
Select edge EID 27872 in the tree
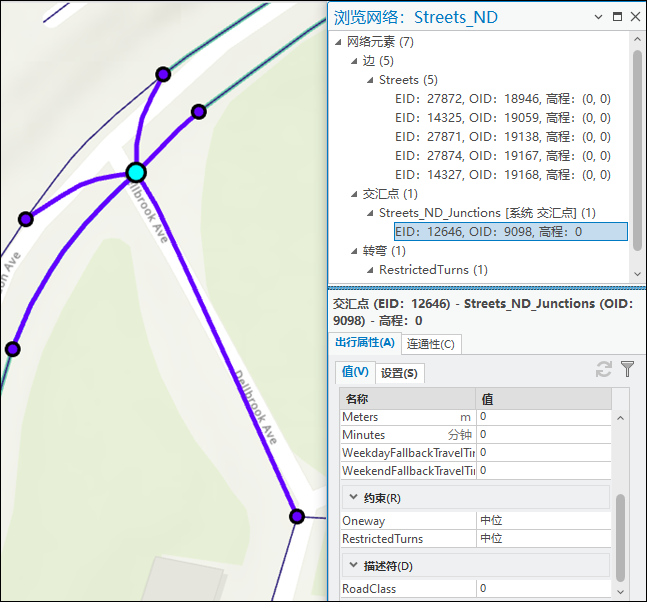tap(502, 99)
